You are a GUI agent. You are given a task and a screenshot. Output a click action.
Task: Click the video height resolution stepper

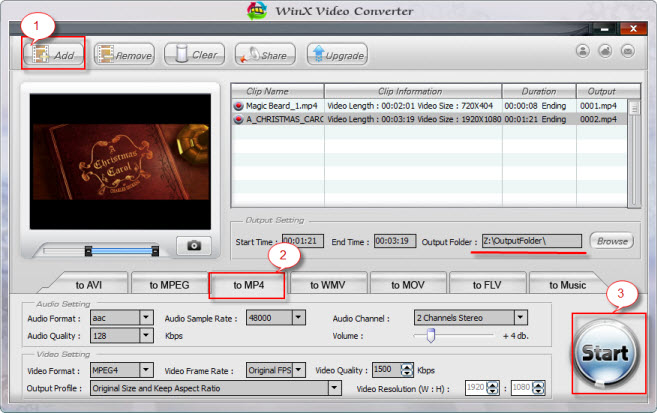click(538, 388)
